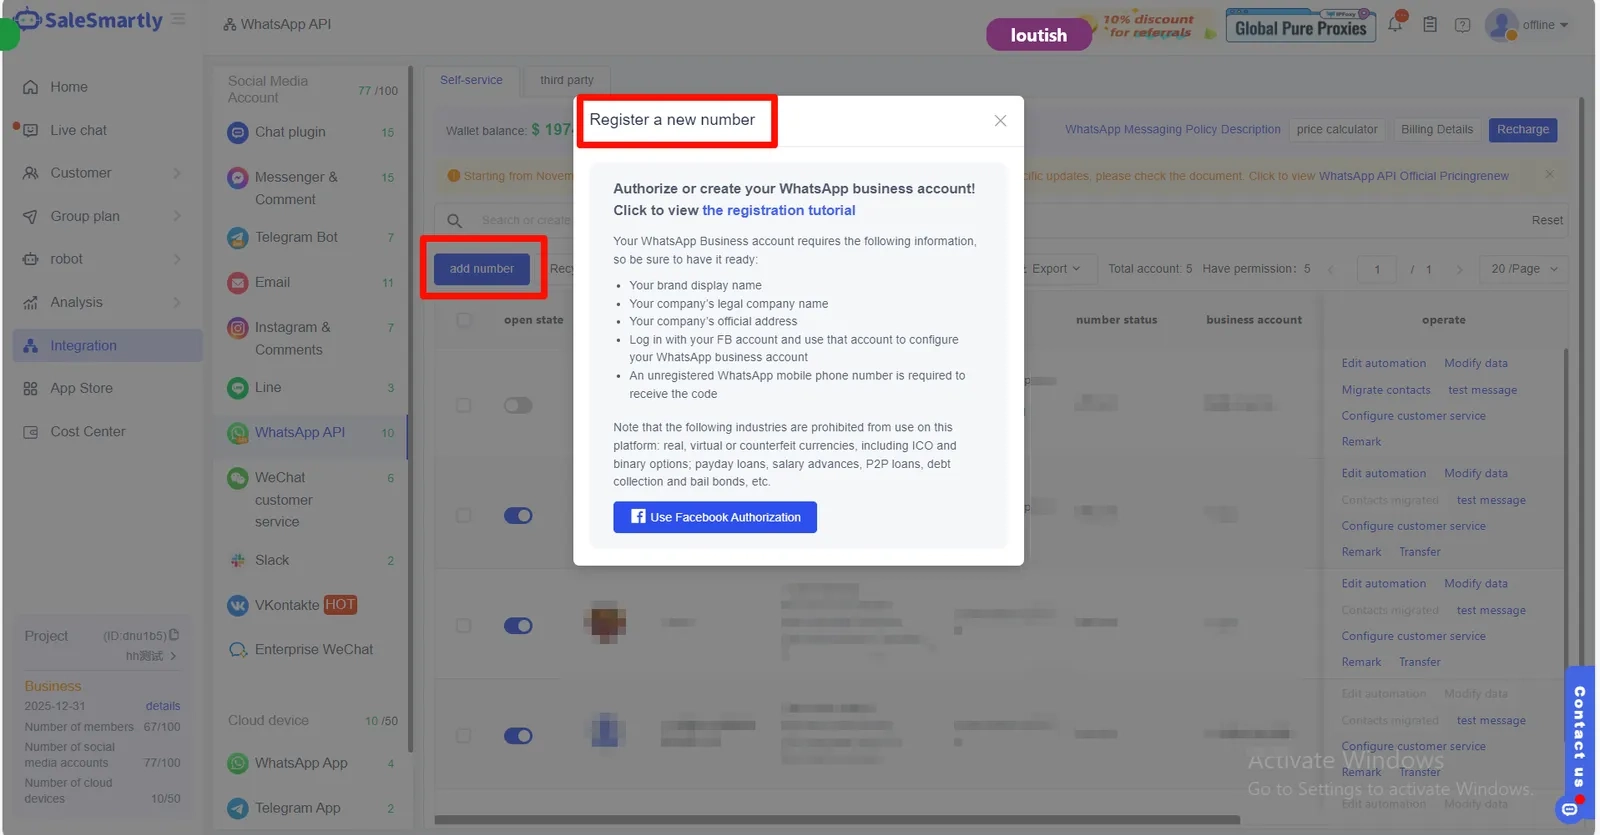Image resolution: width=1600 pixels, height=835 pixels.
Task: Click the search magnifier icon
Action: [x=454, y=220]
